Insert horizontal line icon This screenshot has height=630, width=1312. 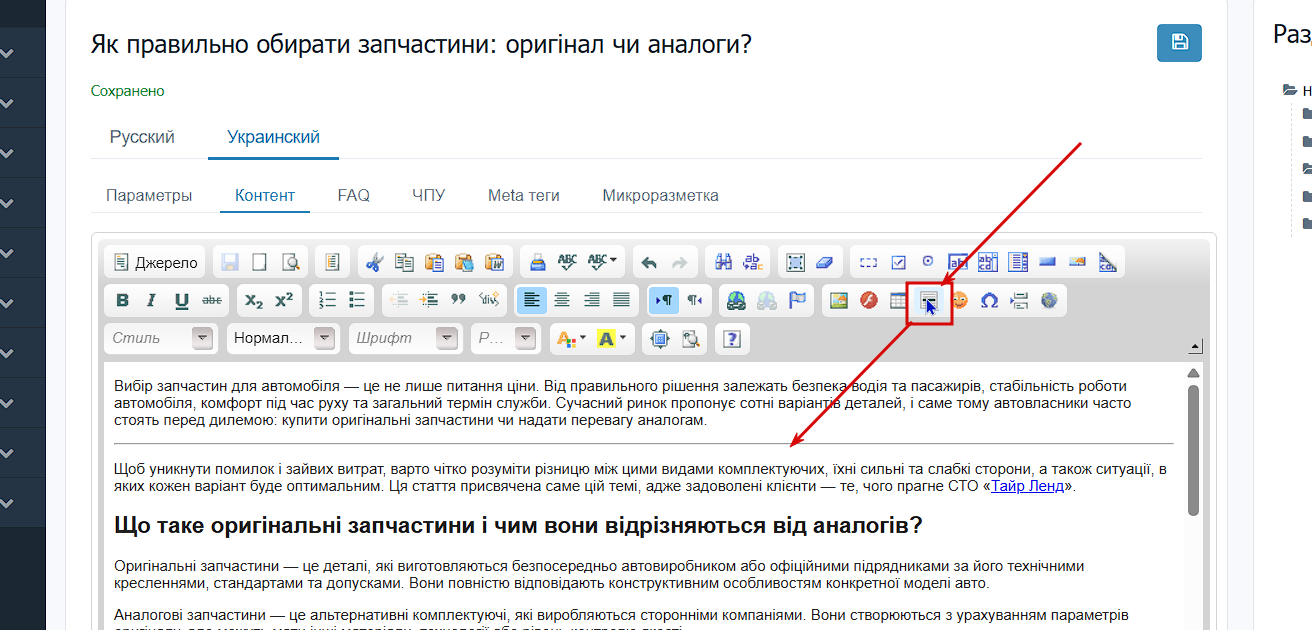point(929,300)
